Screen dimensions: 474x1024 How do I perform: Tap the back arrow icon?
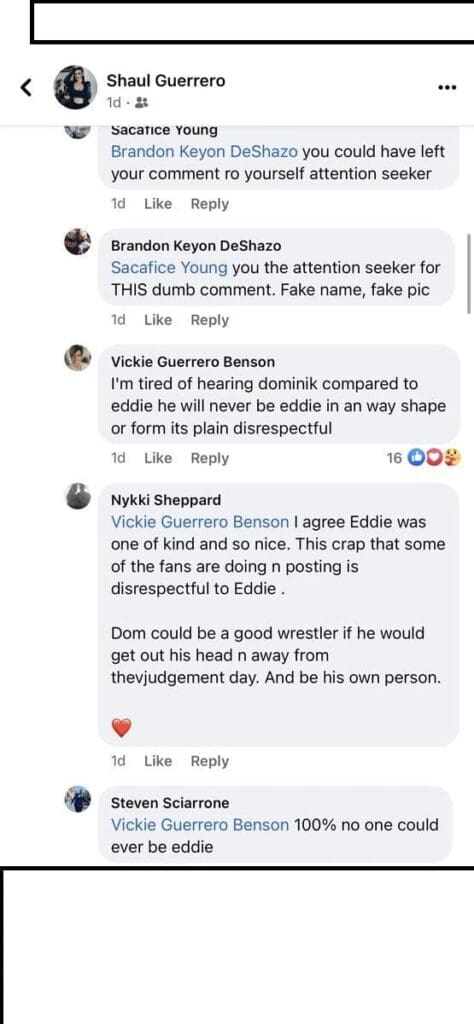[26, 87]
